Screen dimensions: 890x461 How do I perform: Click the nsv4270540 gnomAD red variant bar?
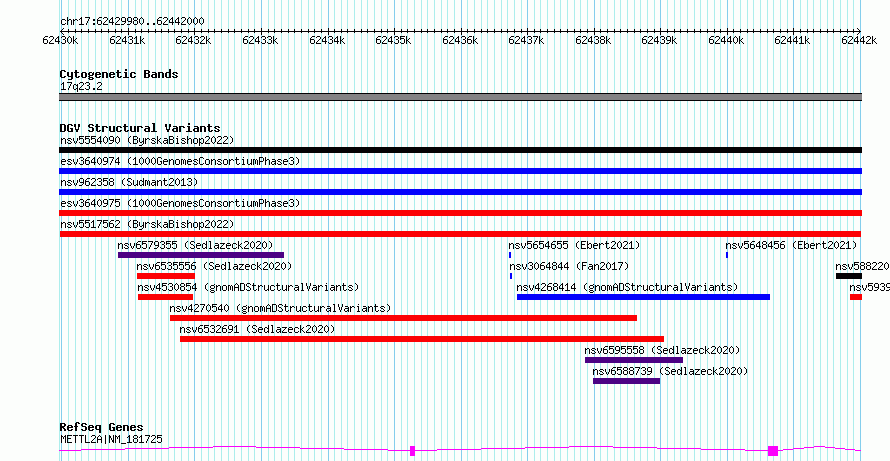(x=404, y=318)
